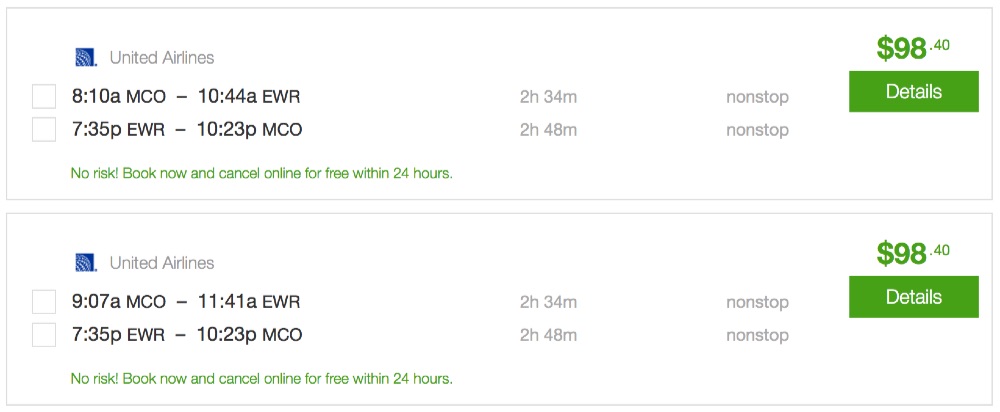Check the 8:10a MCO to EWR flight checkbox
The width and height of the screenshot is (1000, 412).
coord(44,97)
